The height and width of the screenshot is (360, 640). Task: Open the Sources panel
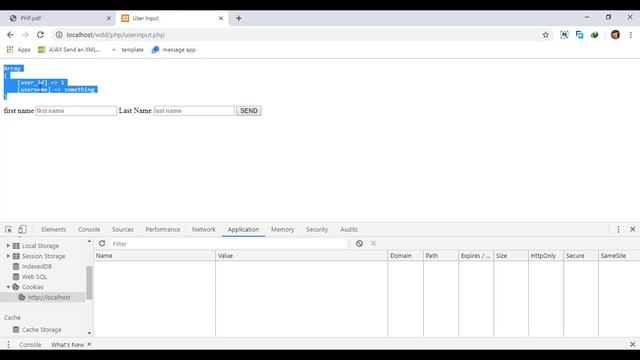click(x=123, y=229)
